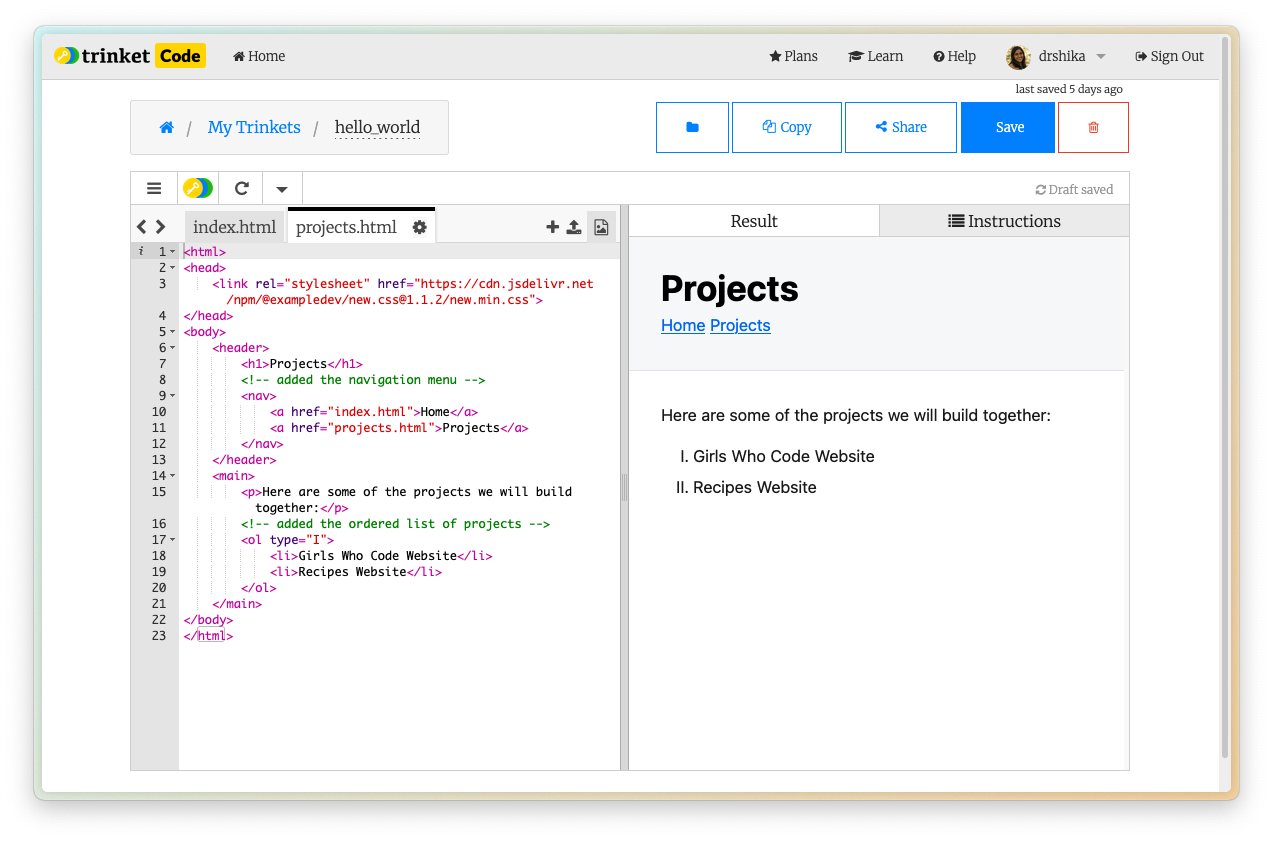Click the hello_world trinket name field
This screenshot has width=1273, height=842.
[x=377, y=127]
